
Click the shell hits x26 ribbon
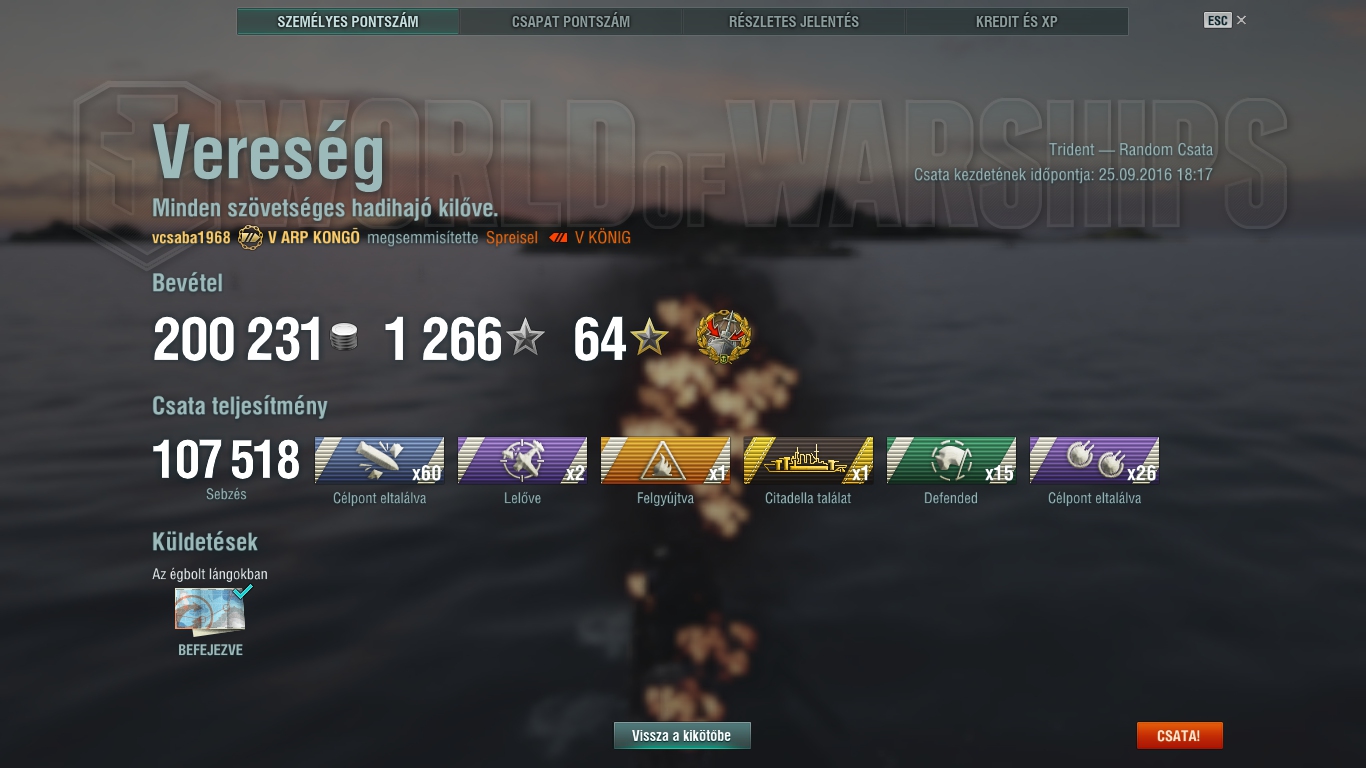point(1094,460)
